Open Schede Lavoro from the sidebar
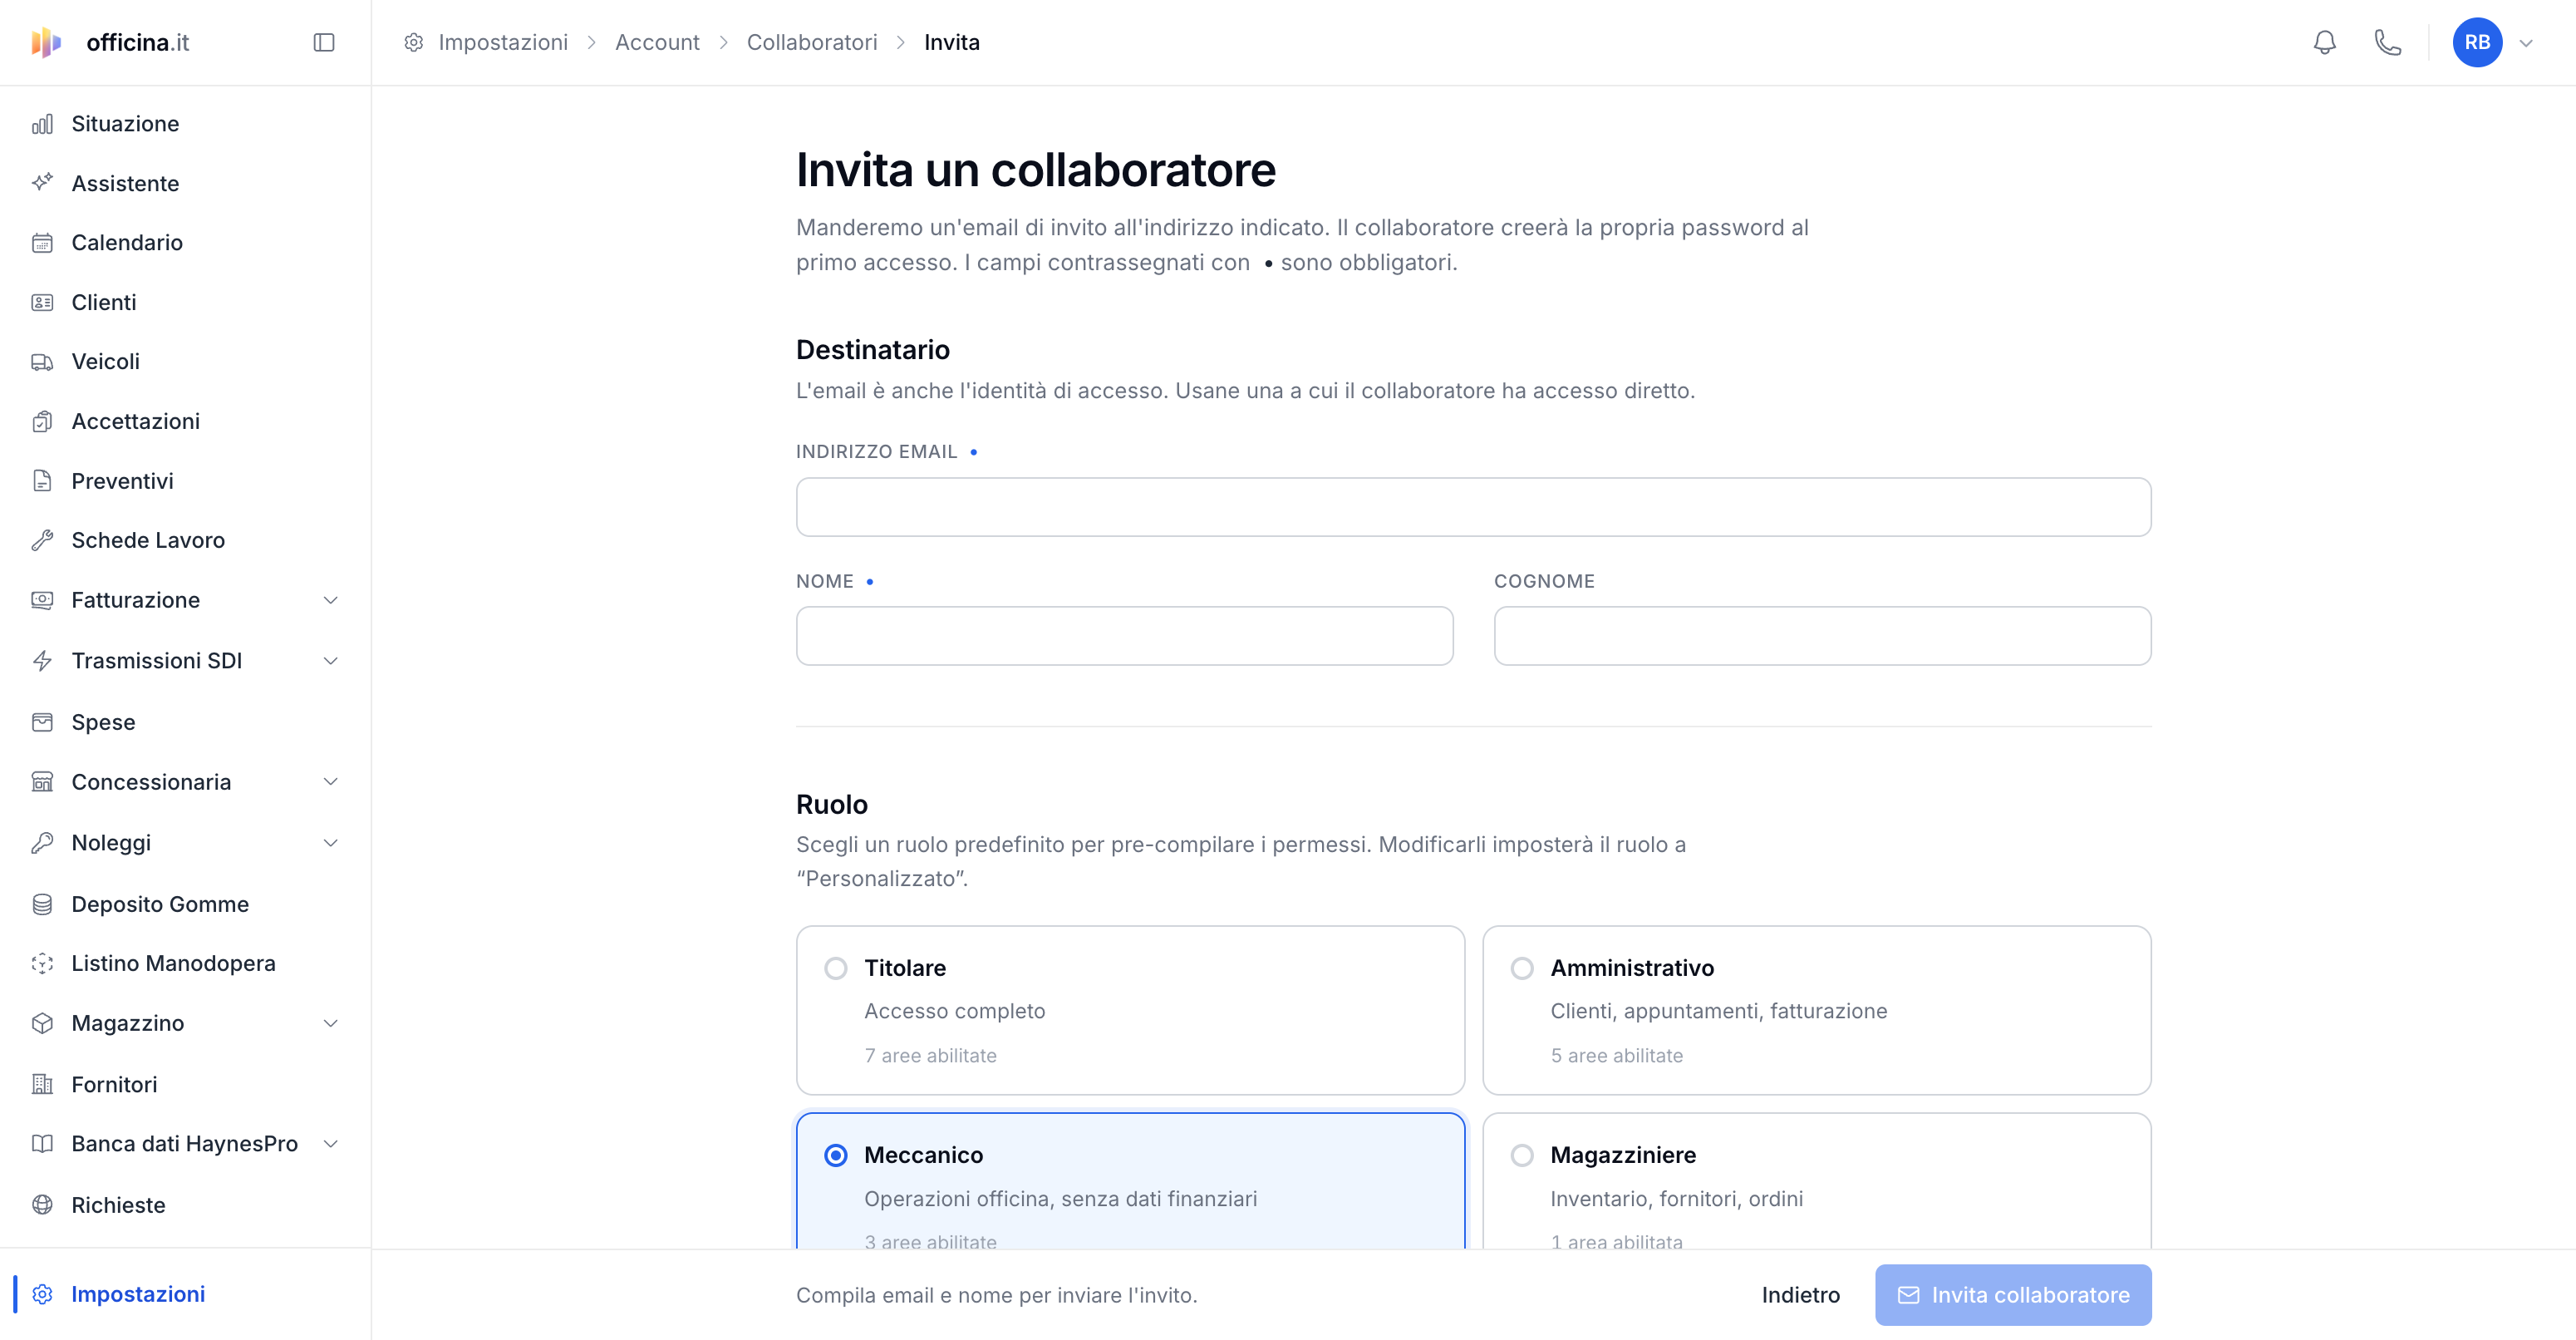2576x1340 pixels. 185,540
